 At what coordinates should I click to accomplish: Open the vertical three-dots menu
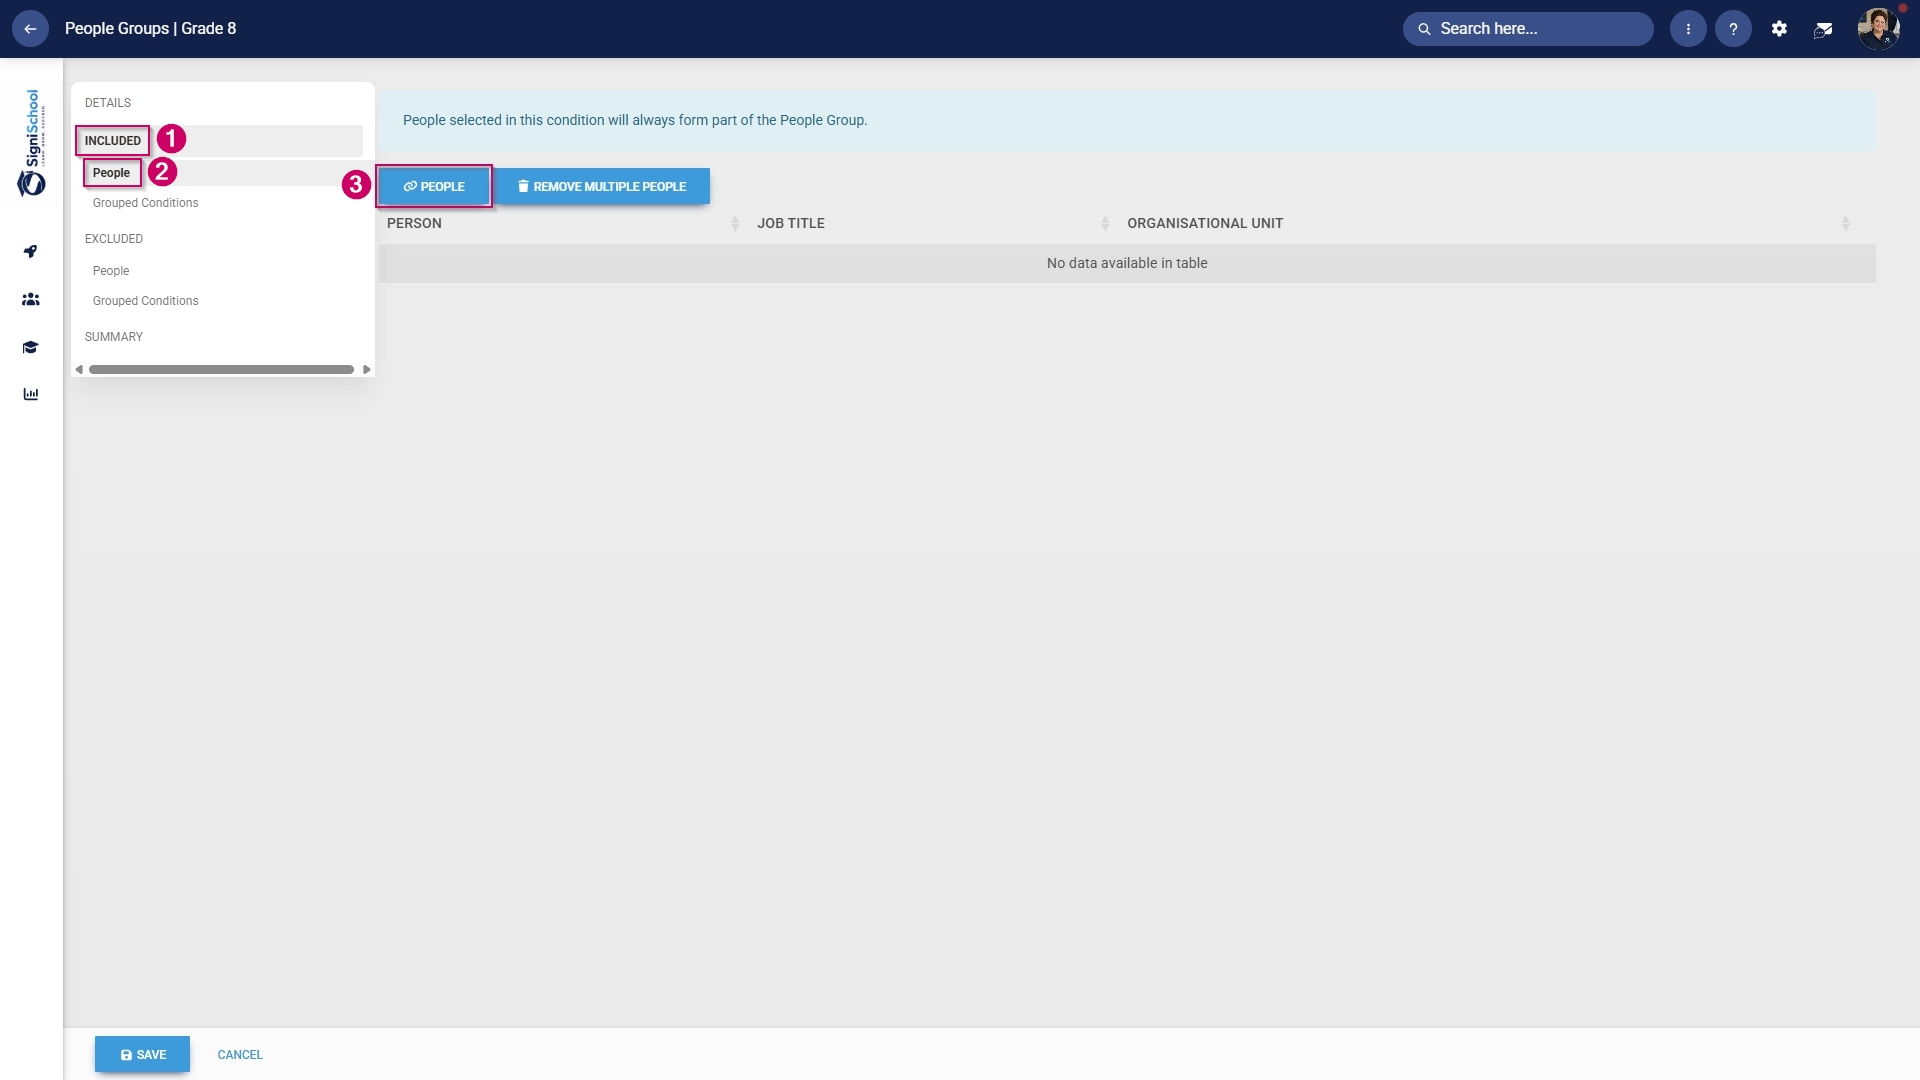point(1688,29)
